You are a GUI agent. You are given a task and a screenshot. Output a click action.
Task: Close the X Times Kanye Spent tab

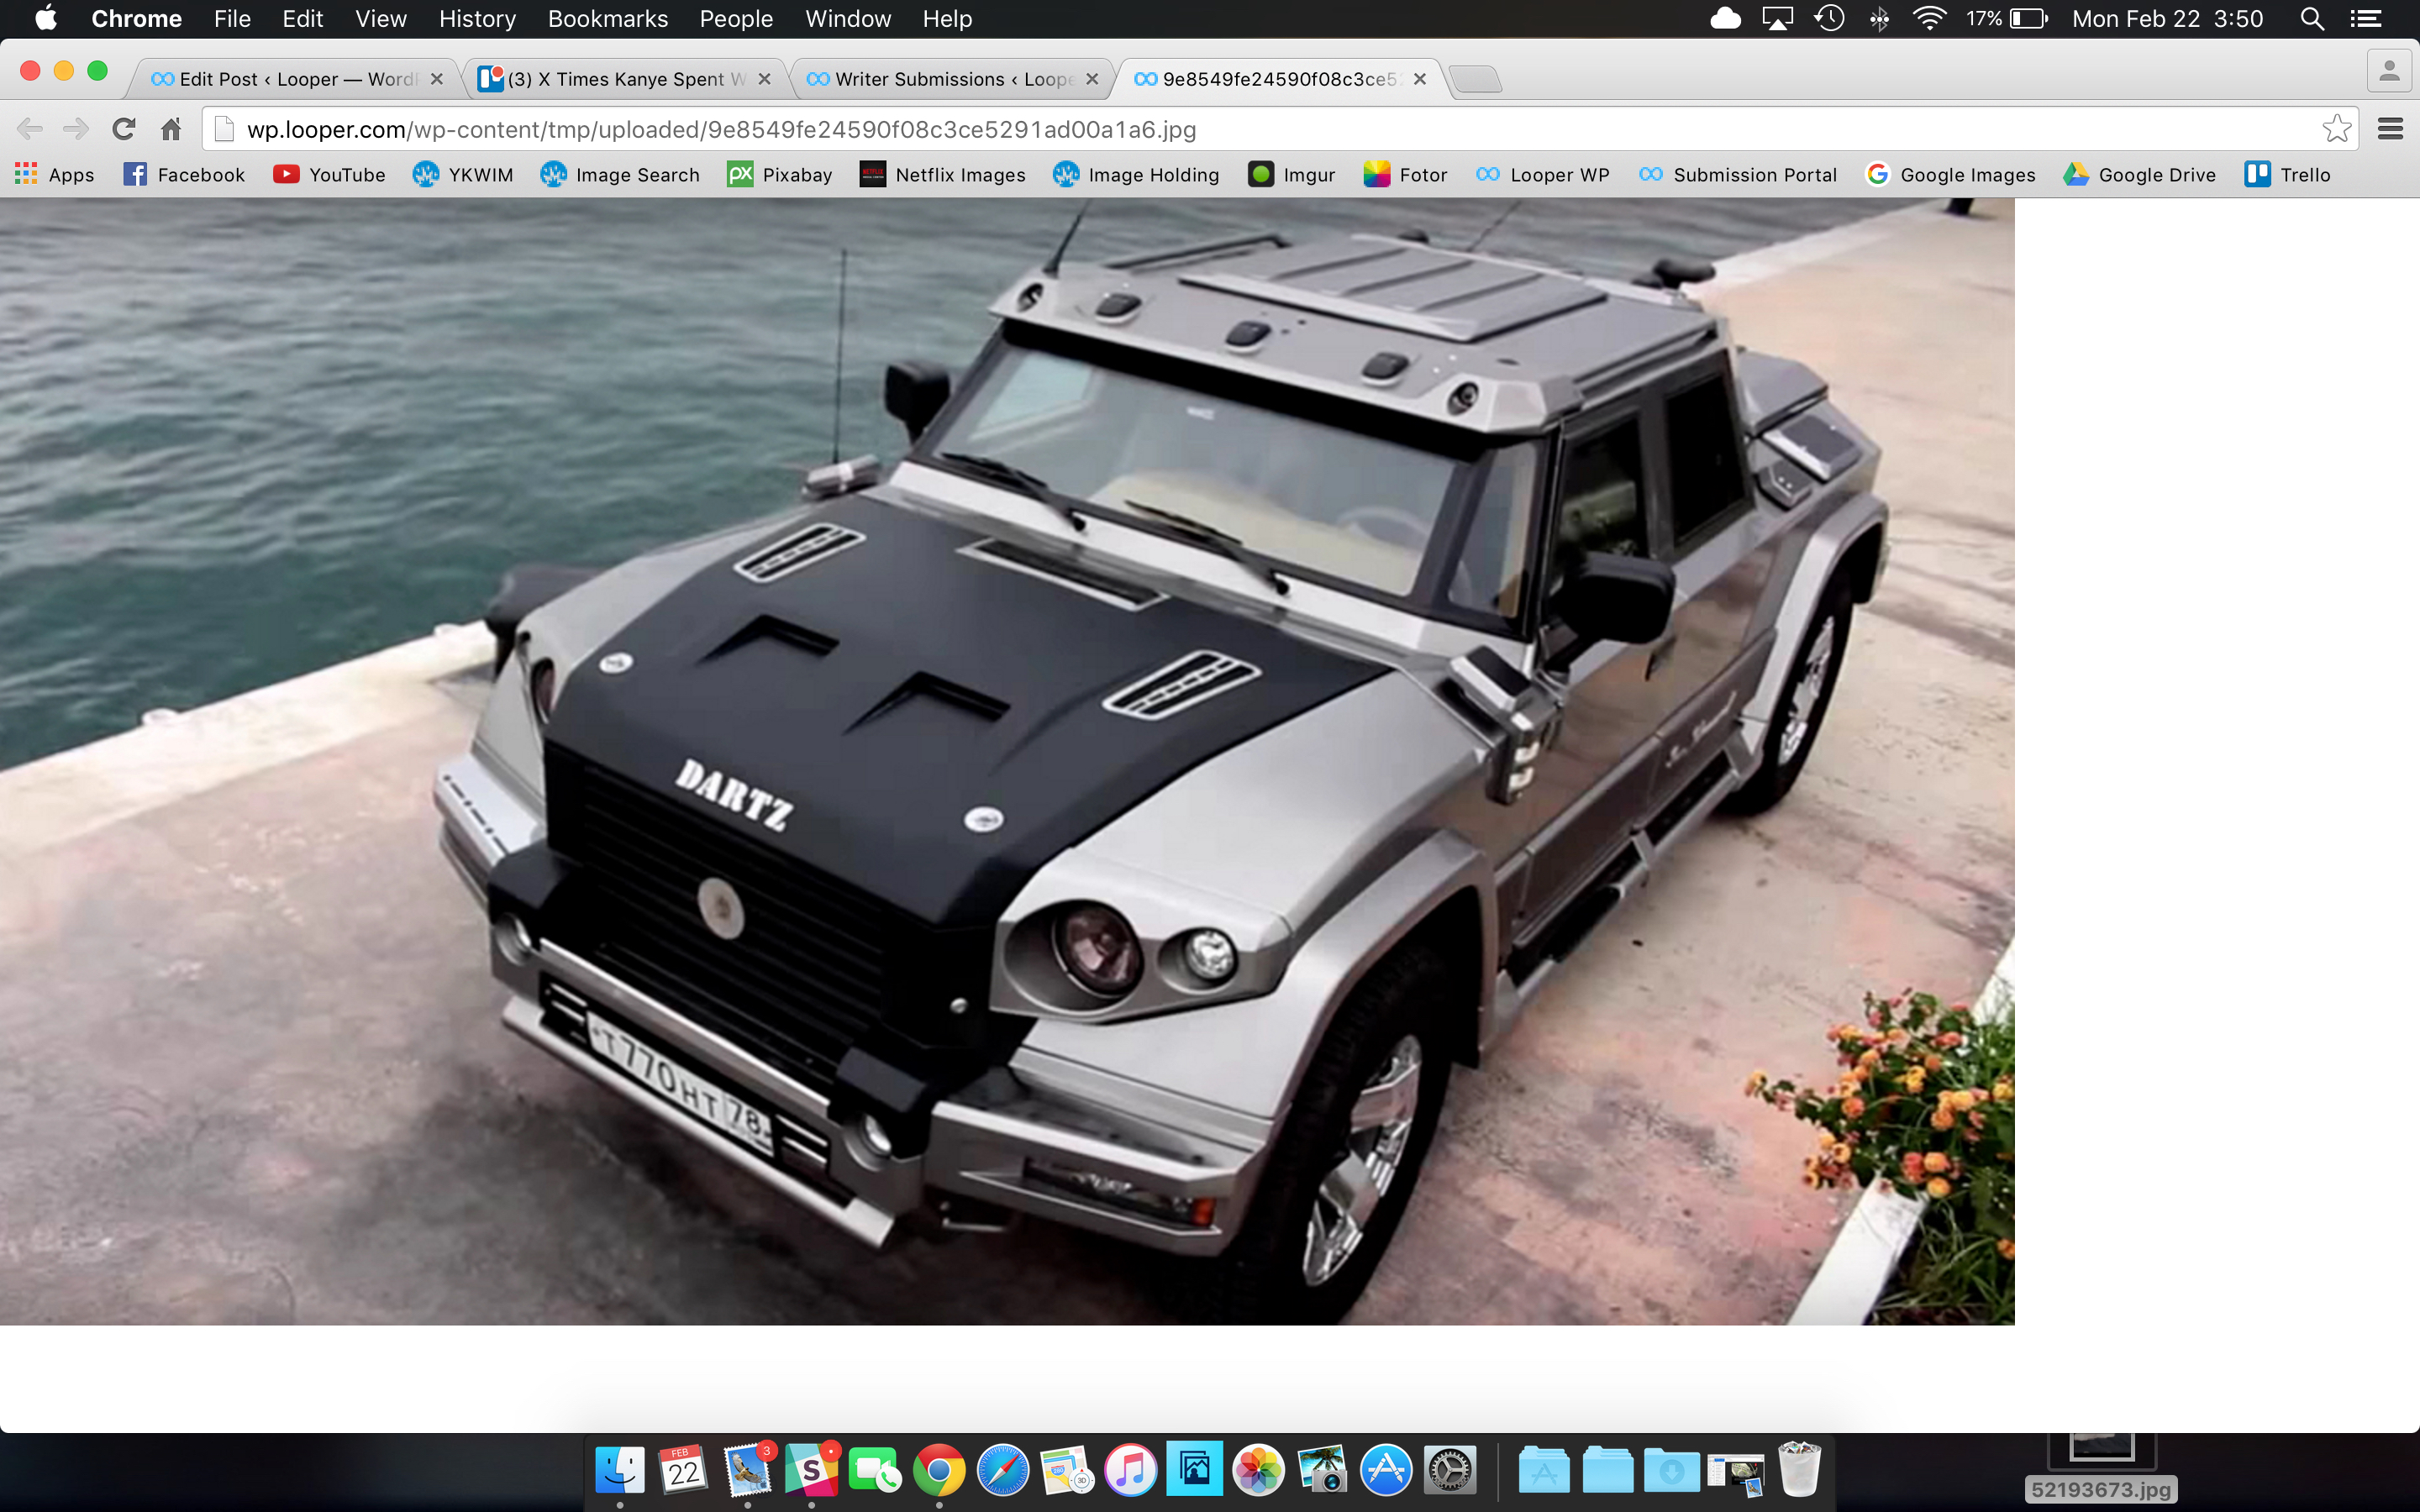click(x=765, y=79)
